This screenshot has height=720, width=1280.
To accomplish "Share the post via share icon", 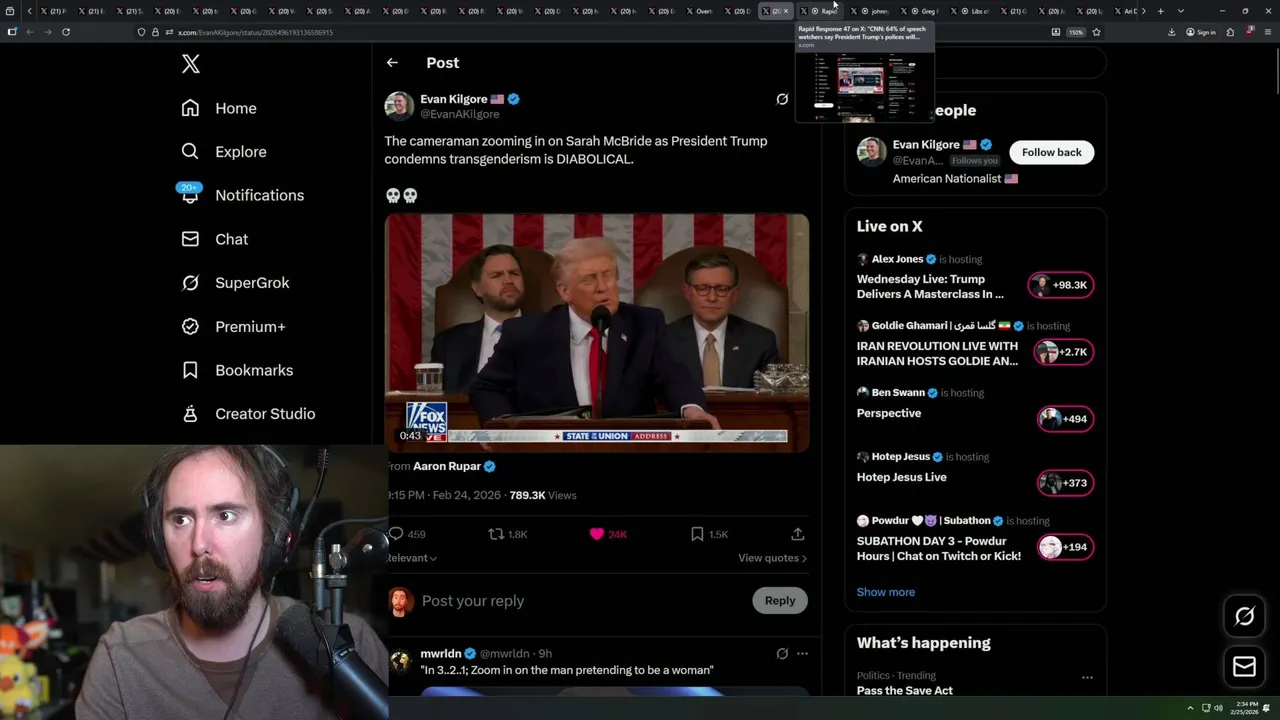I will (x=797, y=534).
